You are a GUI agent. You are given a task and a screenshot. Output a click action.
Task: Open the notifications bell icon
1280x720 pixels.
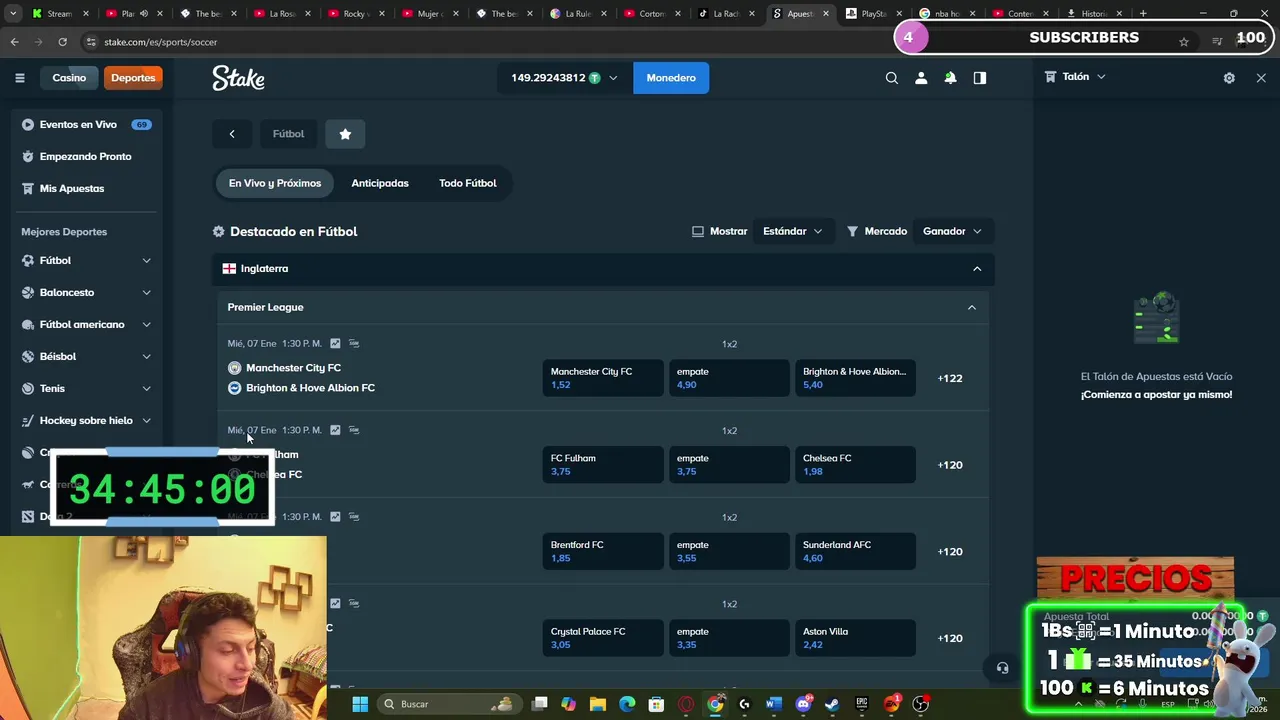click(950, 78)
